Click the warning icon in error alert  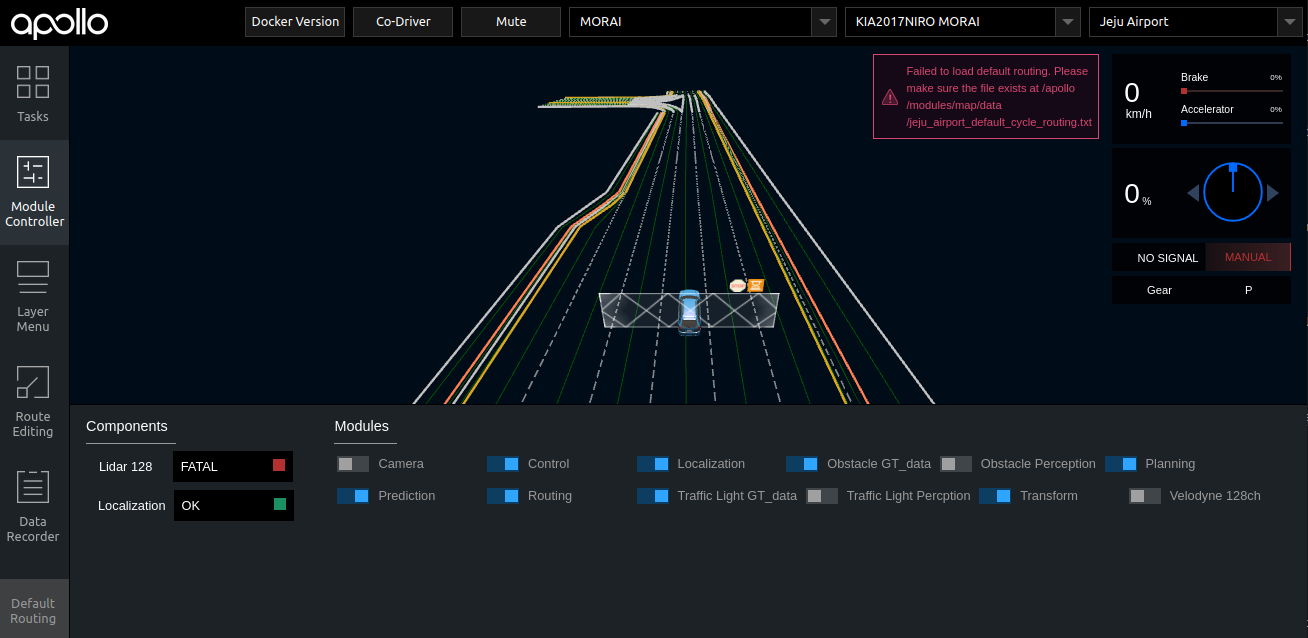889,97
